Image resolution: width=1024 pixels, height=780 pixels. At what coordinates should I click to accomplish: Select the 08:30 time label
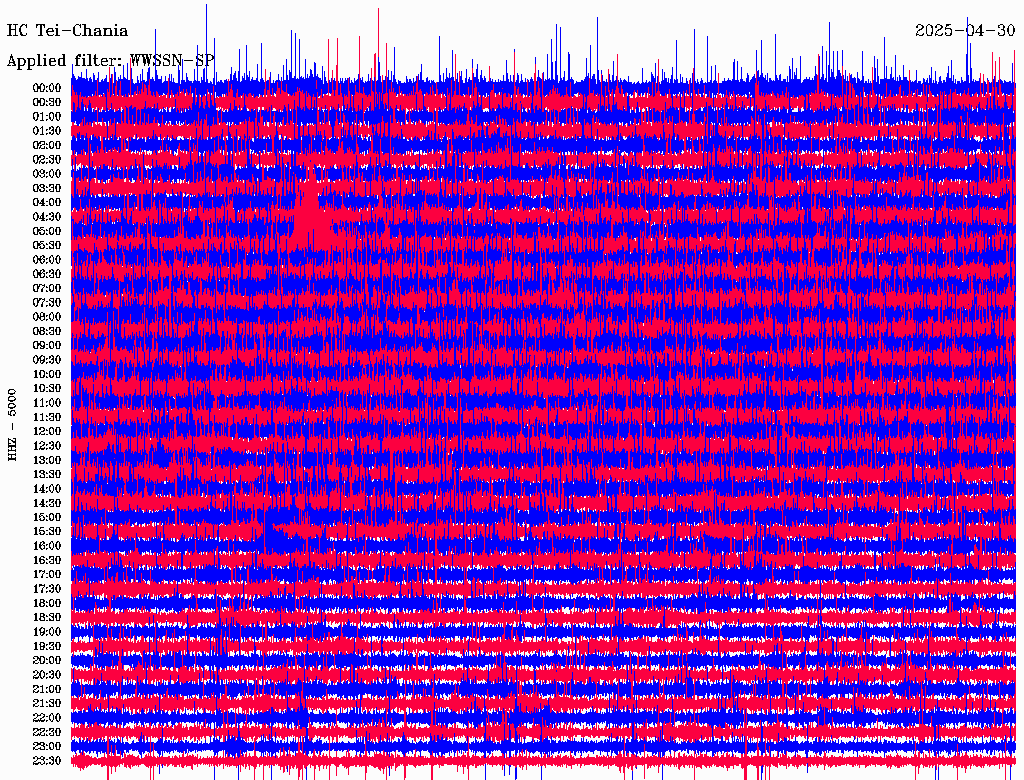[47, 331]
